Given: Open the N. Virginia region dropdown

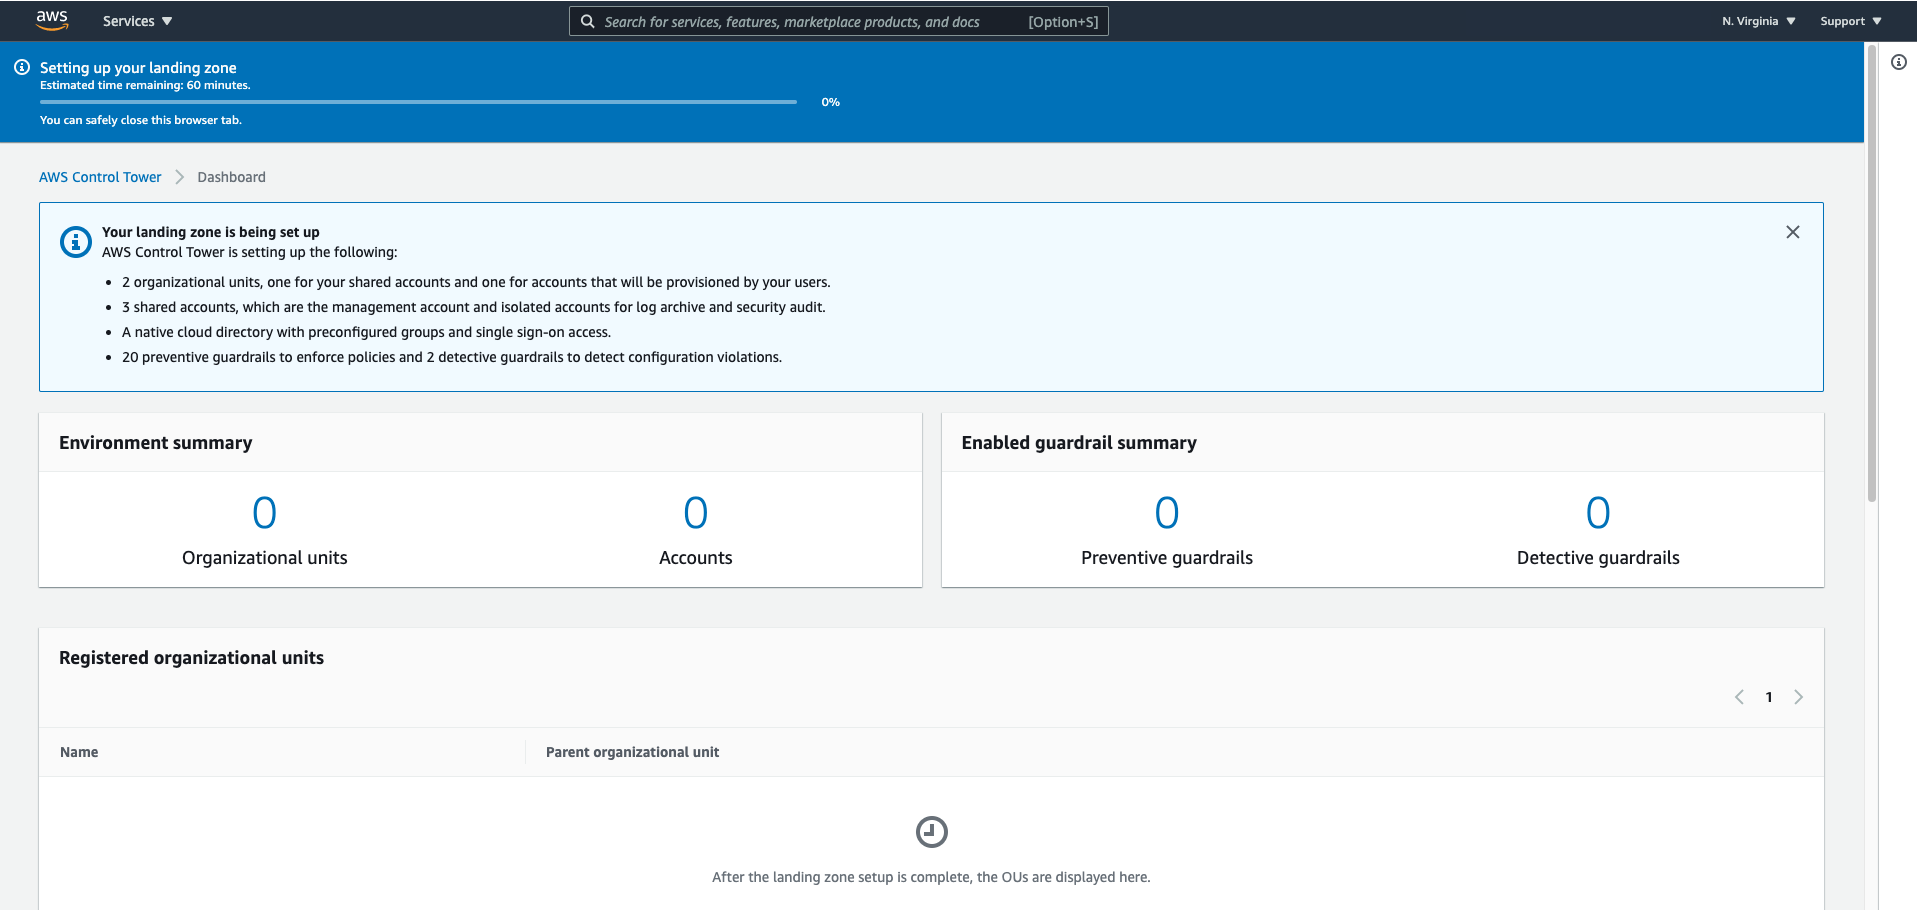Looking at the screenshot, I should click(x=1758, y=21).
